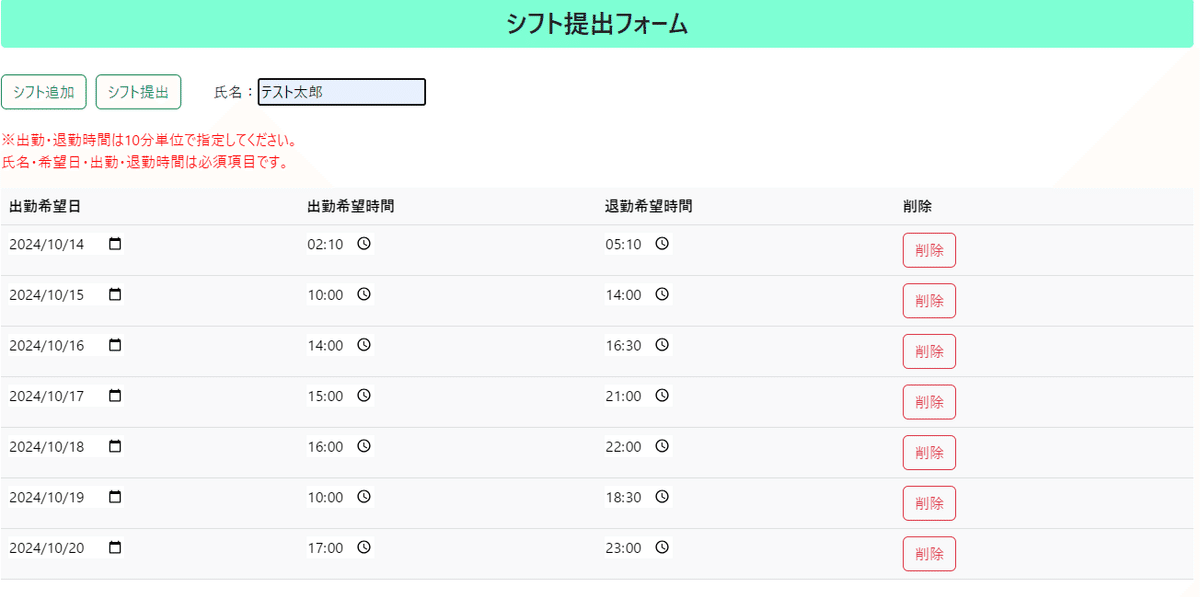Select the 16:00 start time field
The image size is (1200, 597).
340,447
